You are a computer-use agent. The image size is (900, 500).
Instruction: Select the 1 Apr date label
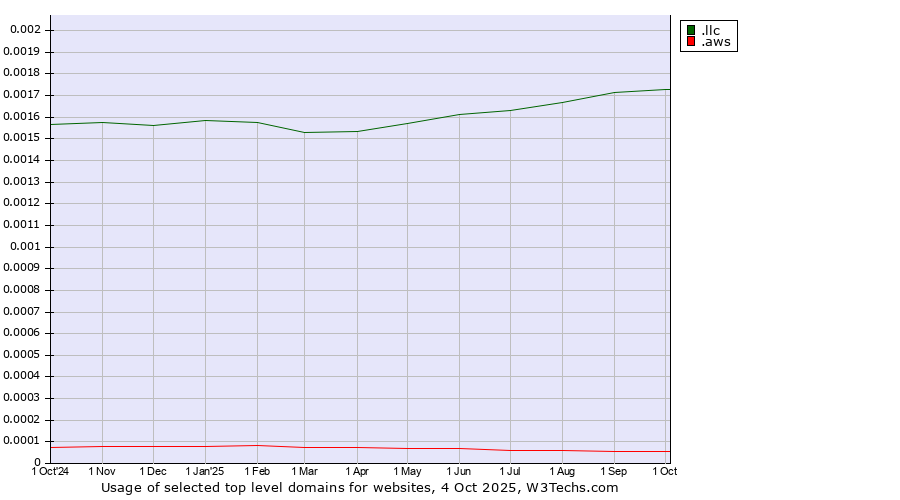point(356,470)
